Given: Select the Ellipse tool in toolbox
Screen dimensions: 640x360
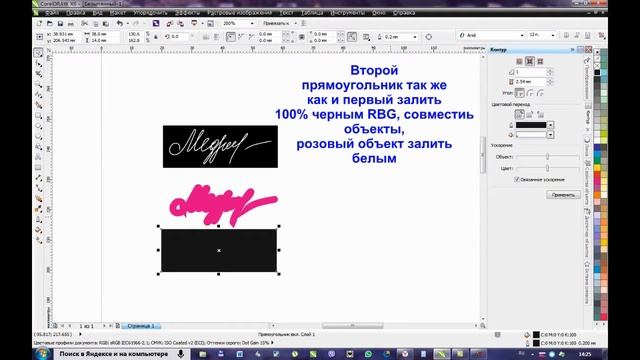Looking at the screenshot, I should click(38, 126).
